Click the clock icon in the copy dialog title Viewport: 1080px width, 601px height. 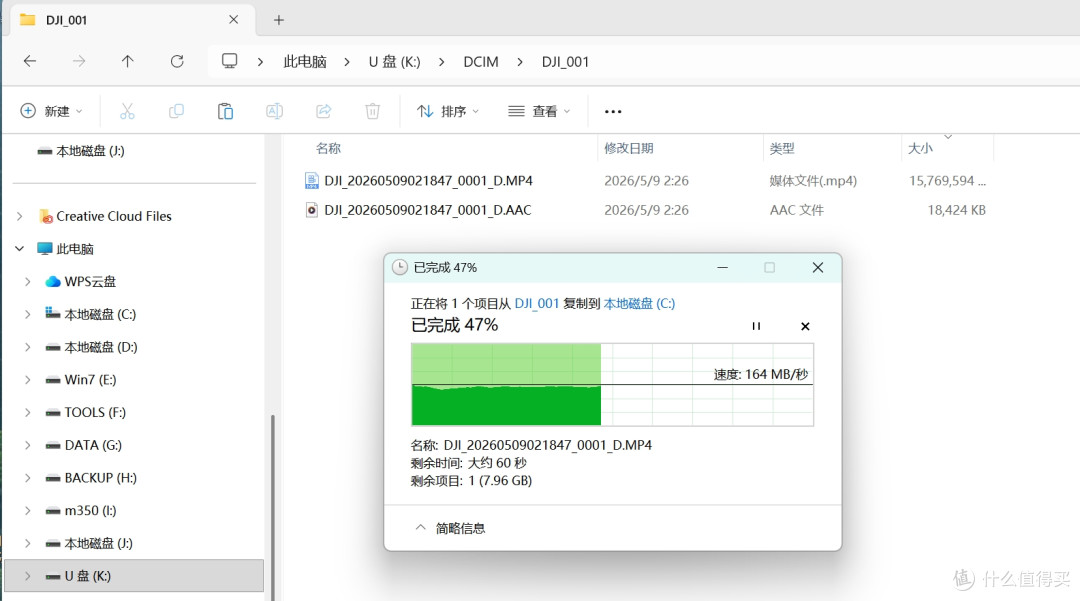coord(399,267)
